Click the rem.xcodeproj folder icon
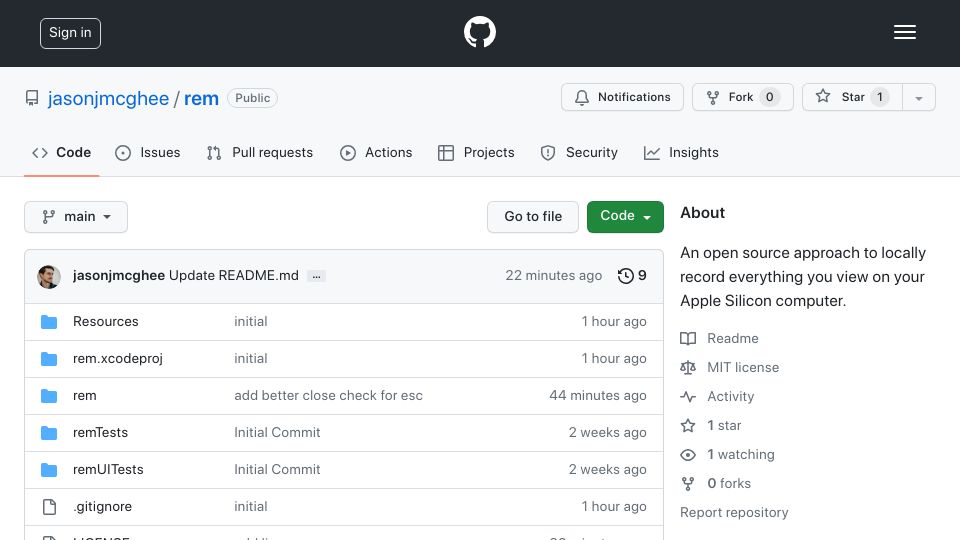Screen dimensions: 960x540 tap(49, 359)
